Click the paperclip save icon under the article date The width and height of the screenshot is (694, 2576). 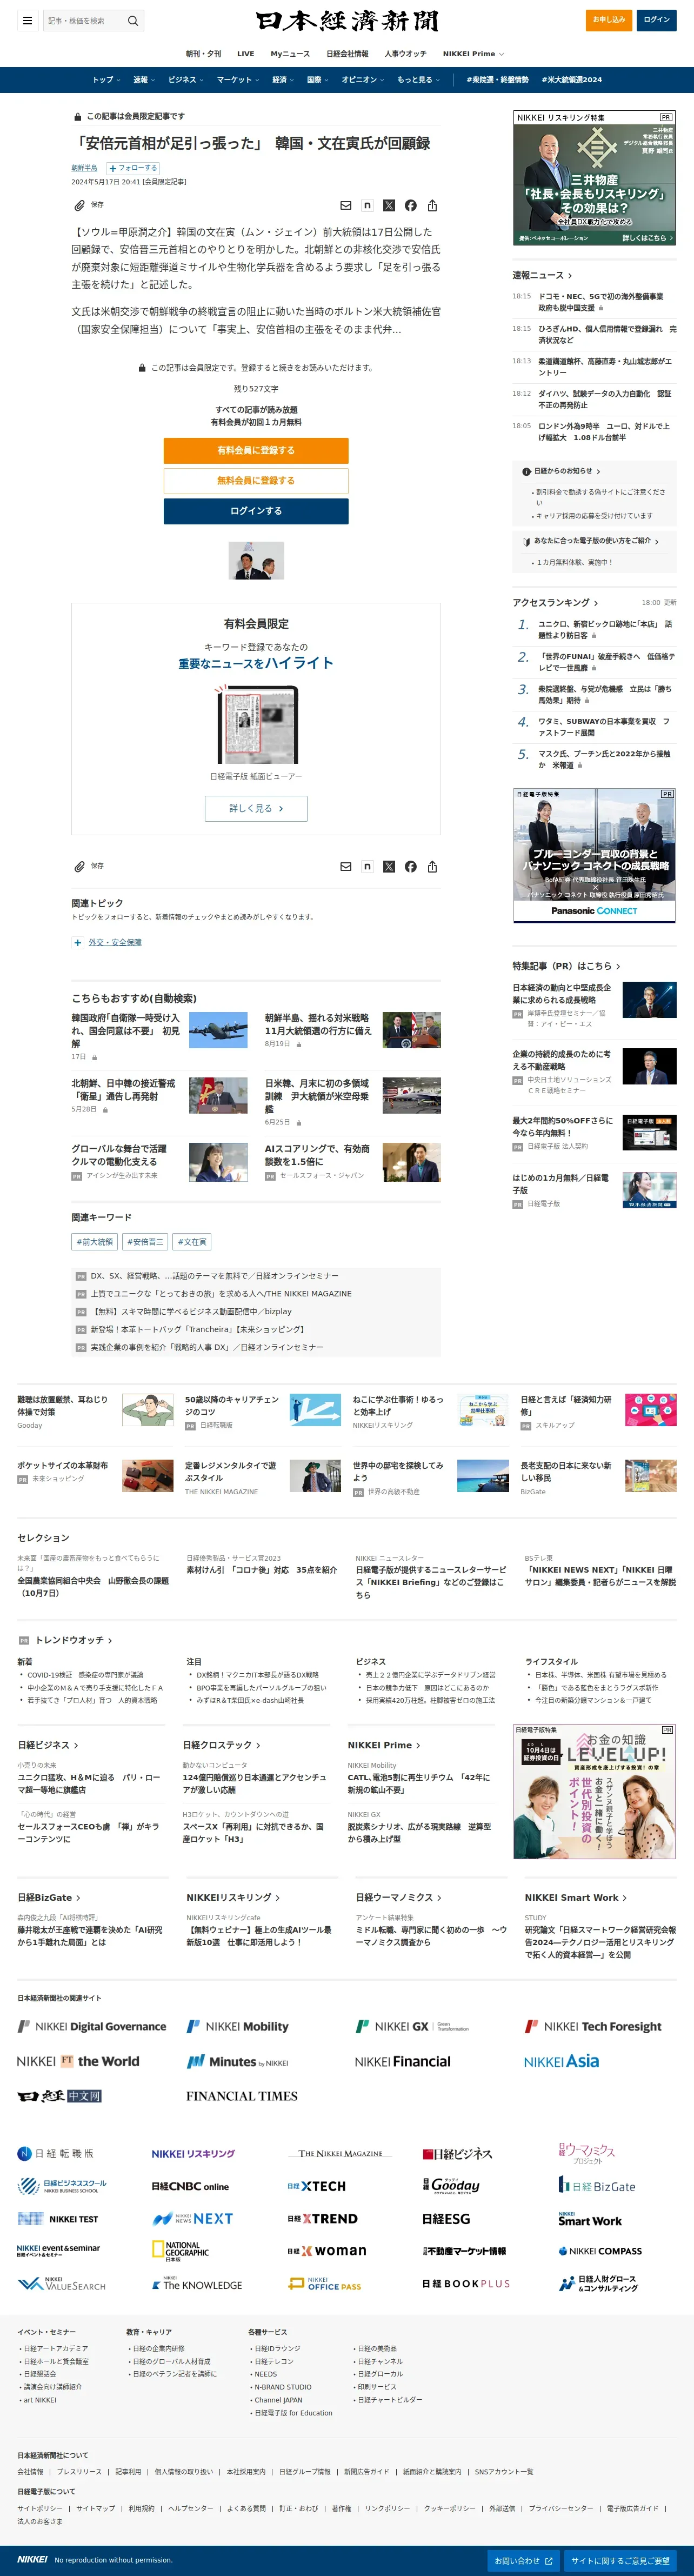(79, 205)
